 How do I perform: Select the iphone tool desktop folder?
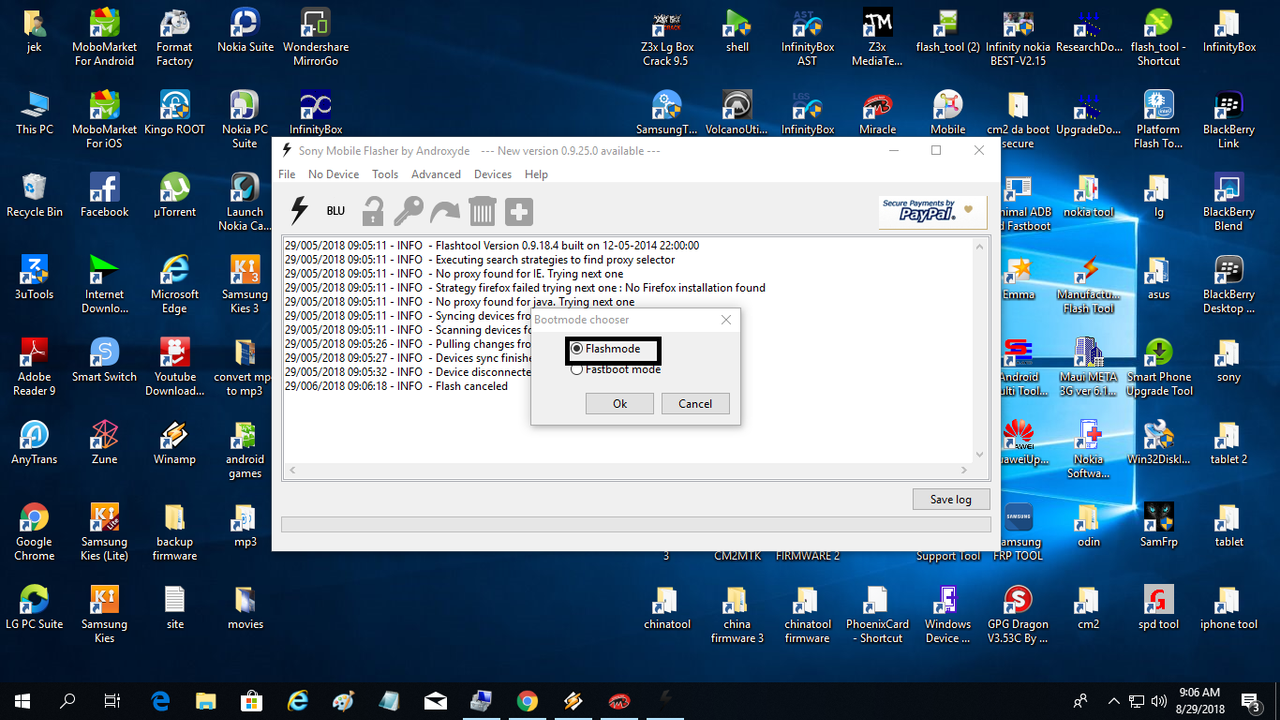point(1229,607)
